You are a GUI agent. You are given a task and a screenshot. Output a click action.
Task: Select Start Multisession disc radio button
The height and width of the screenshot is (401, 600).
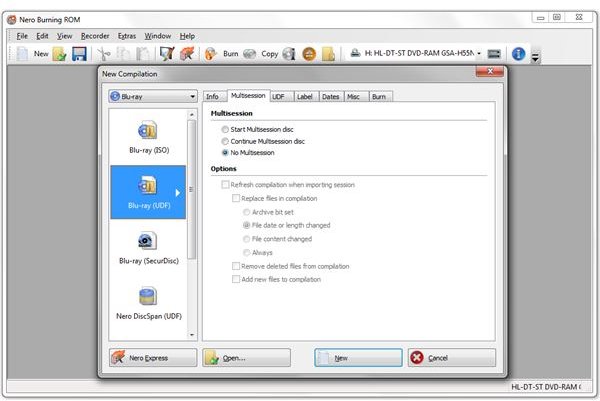point(225,129)
